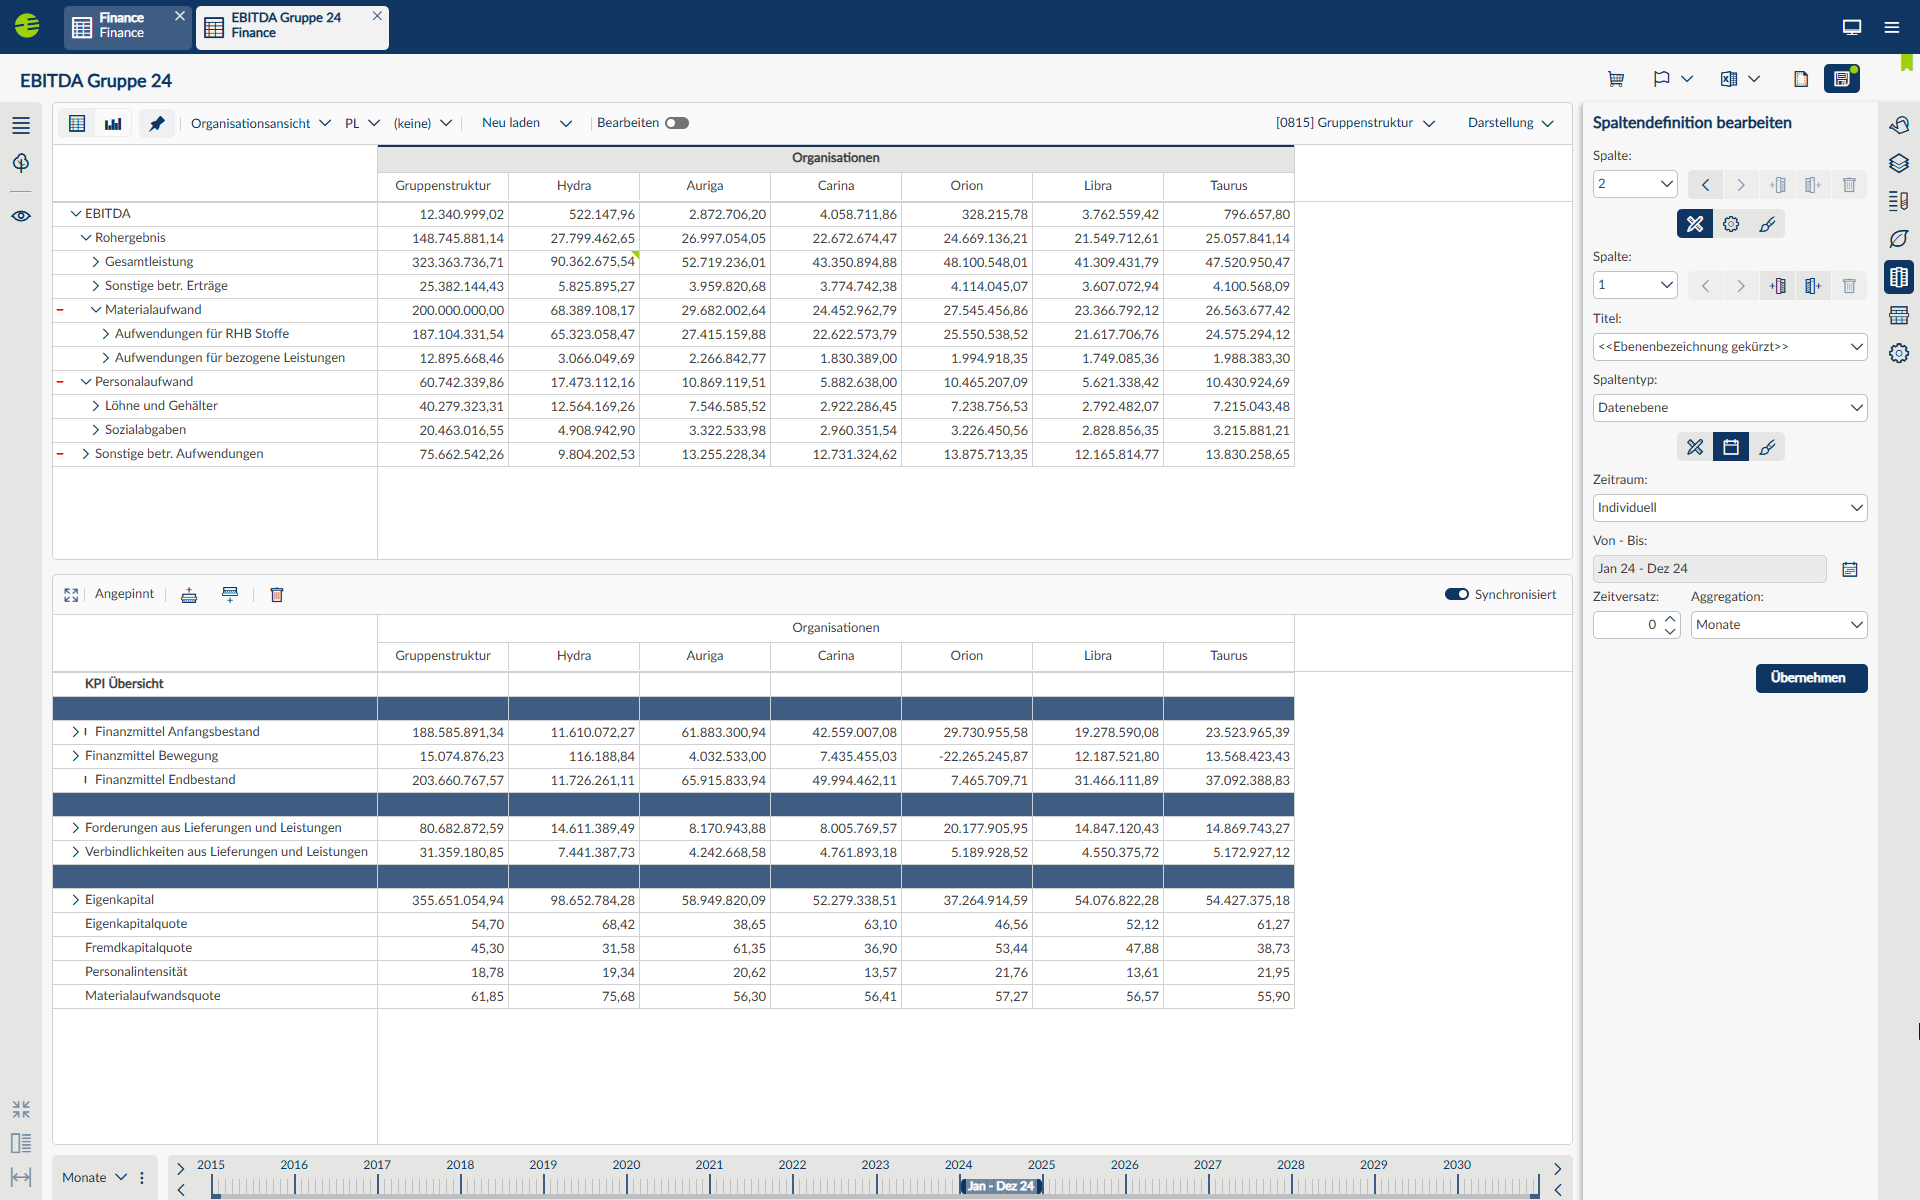The height and width of the screenshot is (1200, 1920).
Task: Delete pinned panel with trash icon
Action: point(277,595)
